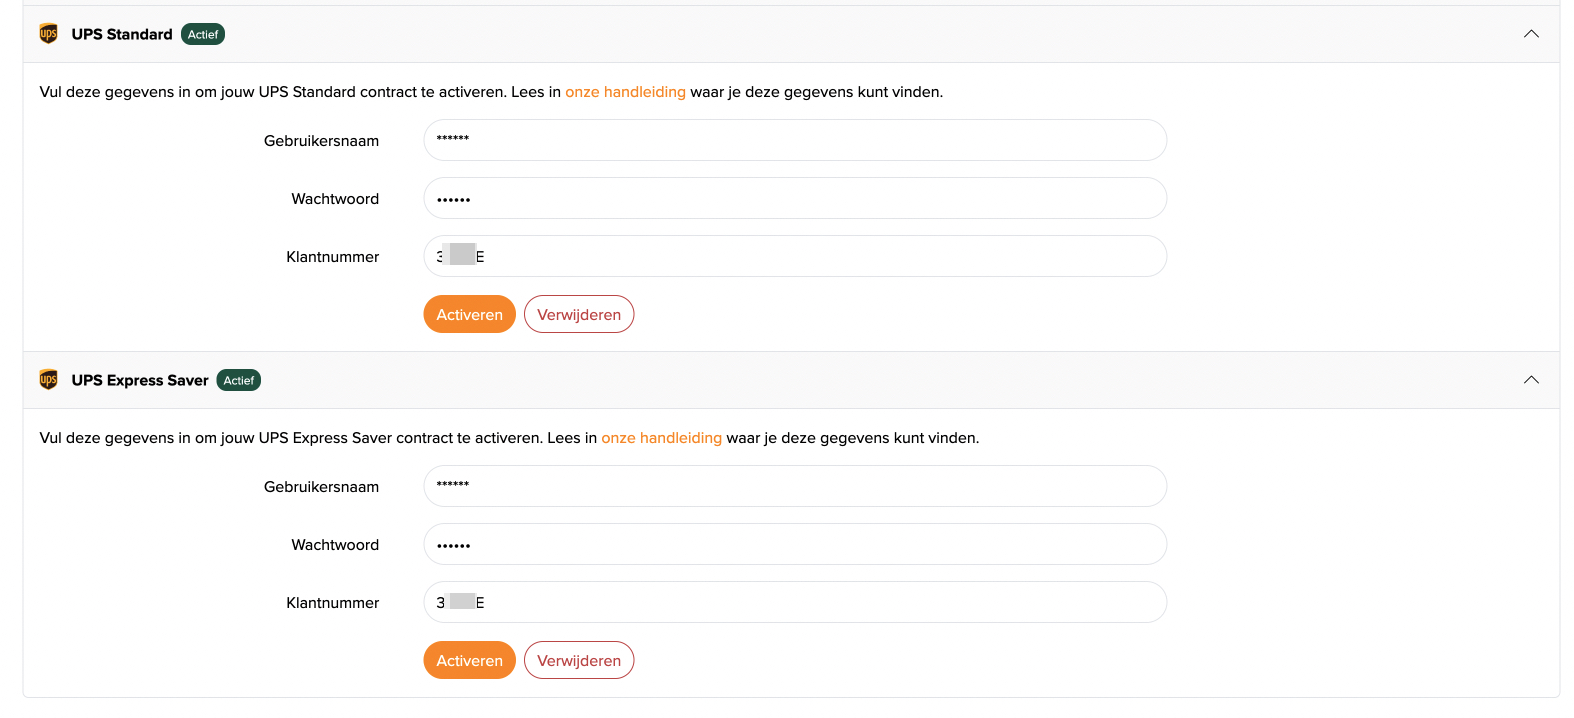Click Activeren for UPS Express Saver
Viewport: 1574px width, 718px height.
469,660
